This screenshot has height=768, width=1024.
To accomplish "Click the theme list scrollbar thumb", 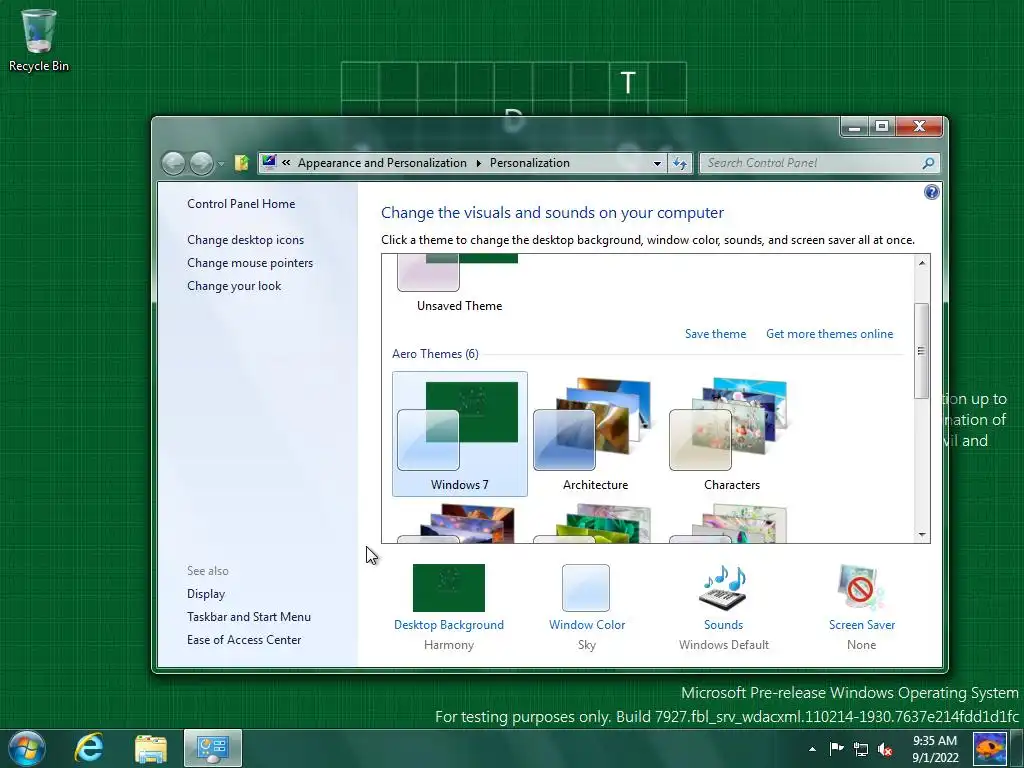I will tap(921, 351).
